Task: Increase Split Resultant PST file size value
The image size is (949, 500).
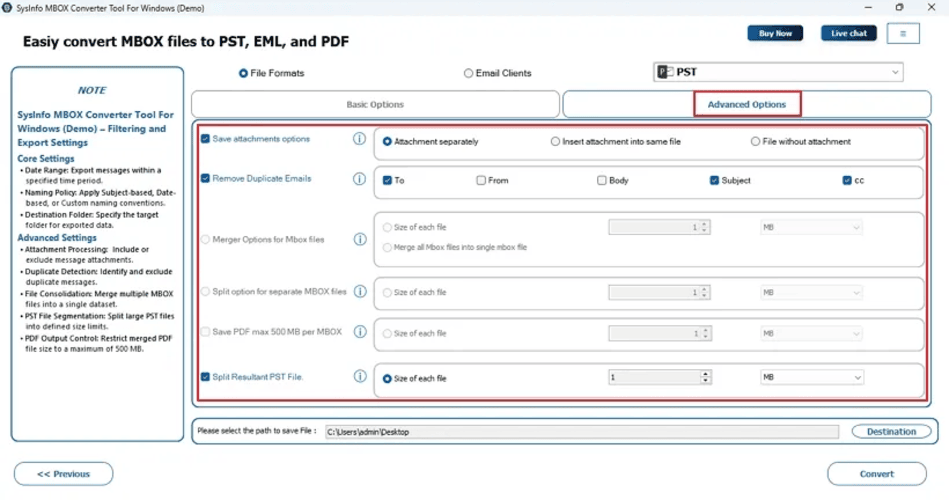Action: 705,374
